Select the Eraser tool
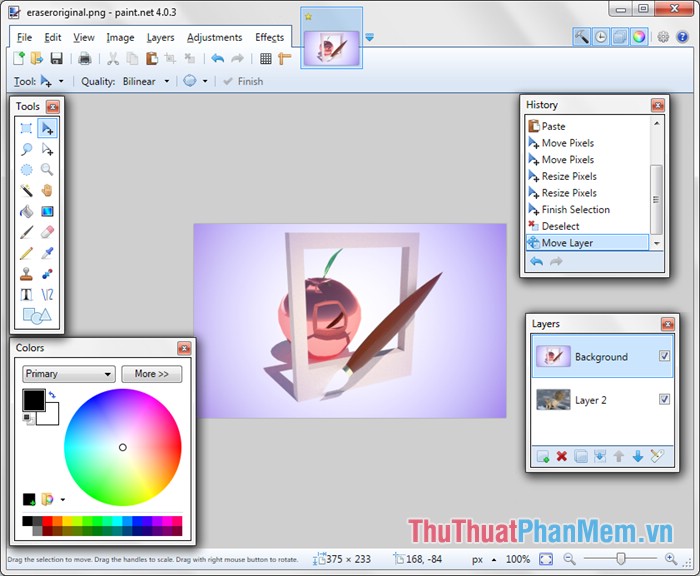 coord(47,232)
